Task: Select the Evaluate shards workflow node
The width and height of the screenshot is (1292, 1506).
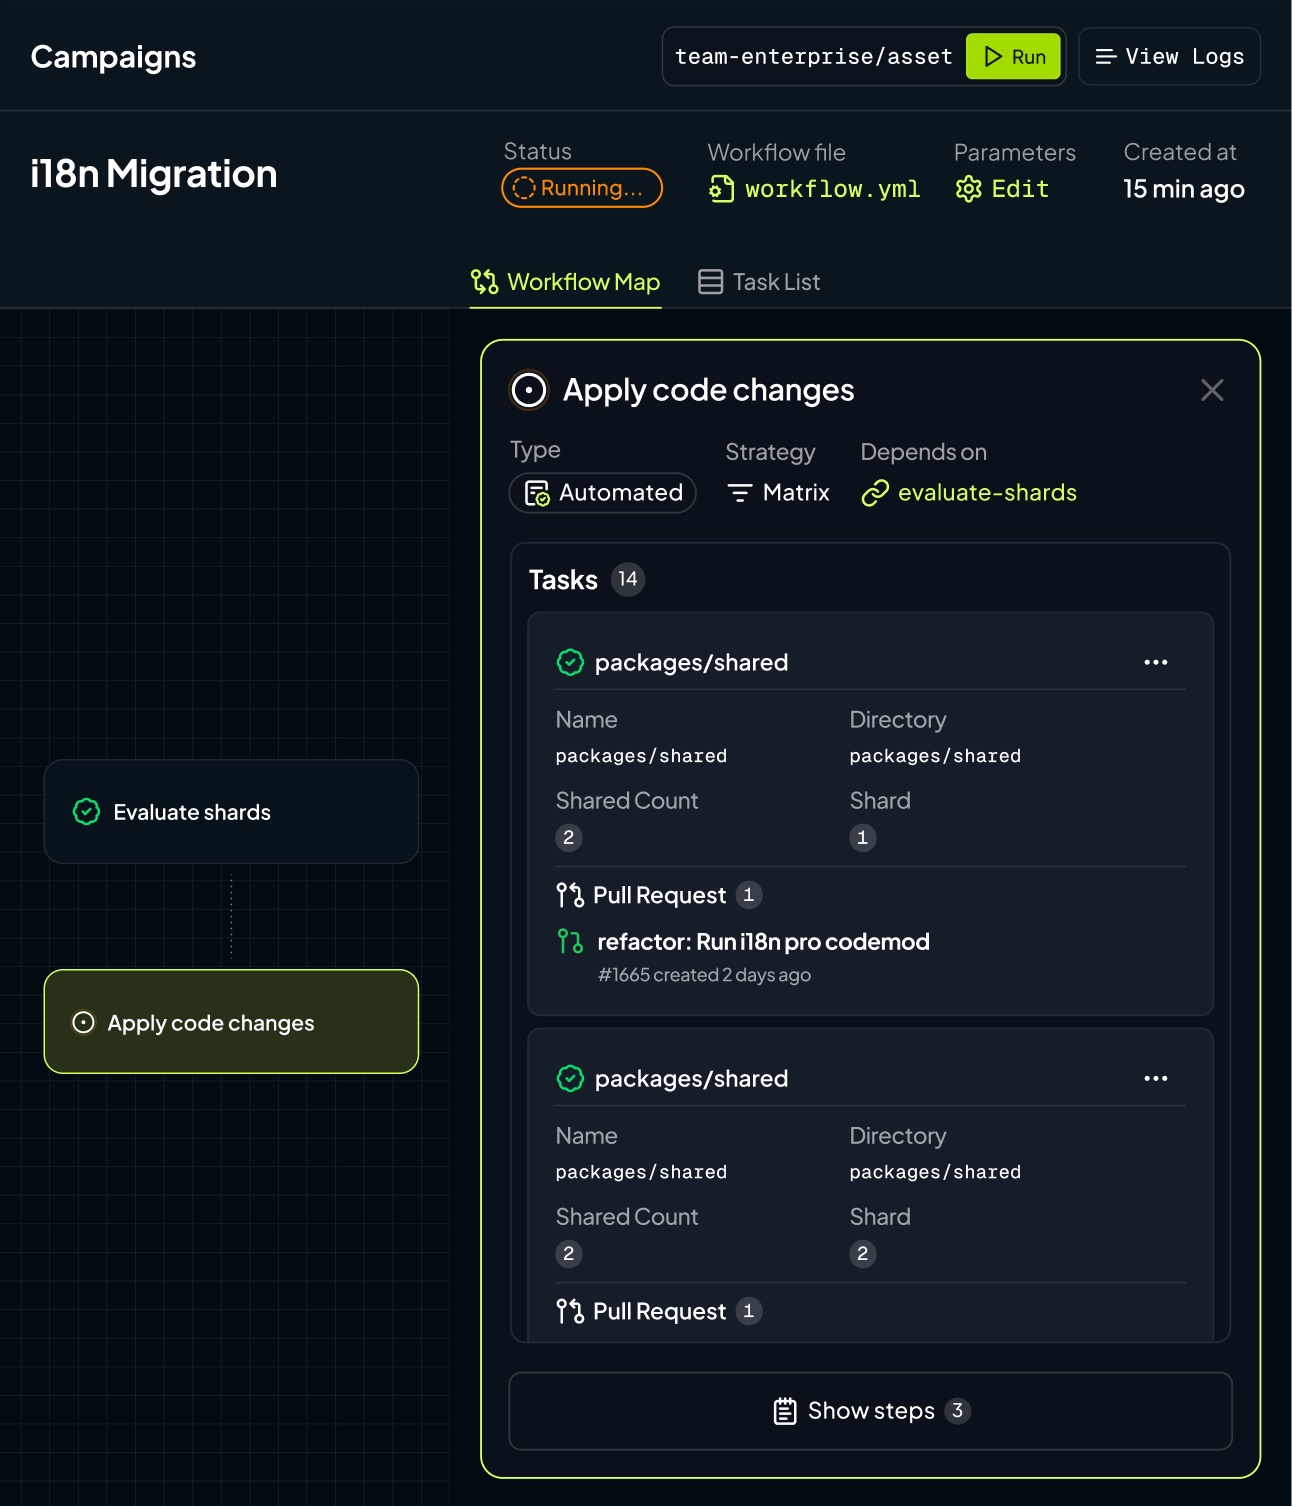Action: pos(231,812)
